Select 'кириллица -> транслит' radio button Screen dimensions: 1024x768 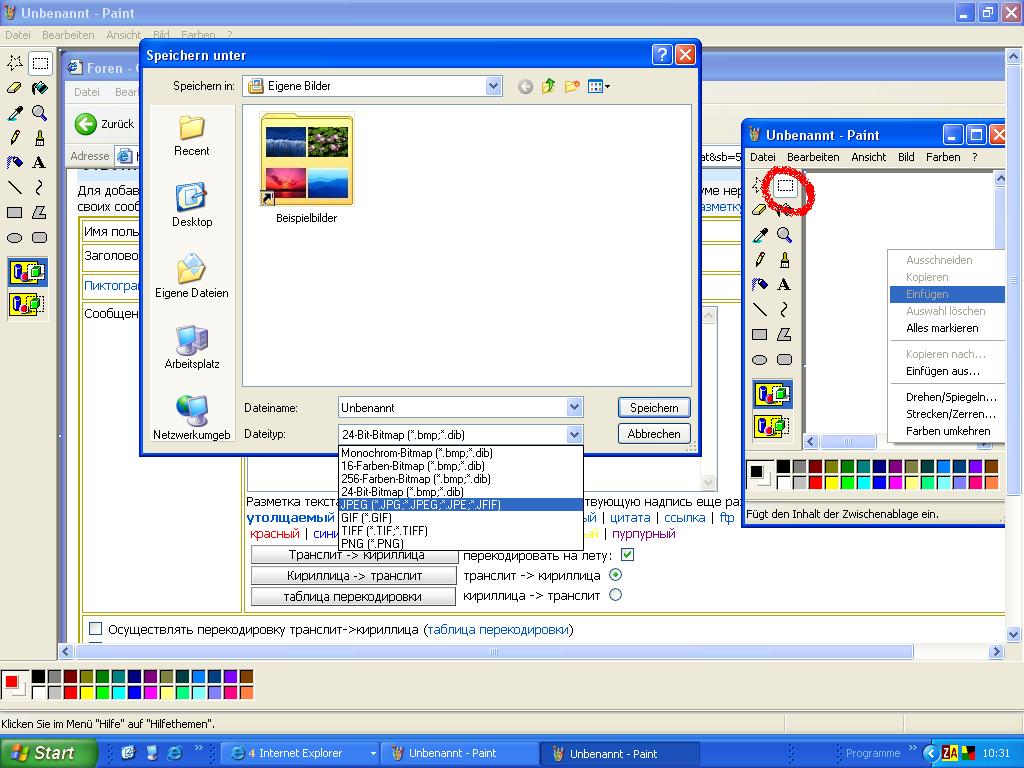click(x=615, y=595)
